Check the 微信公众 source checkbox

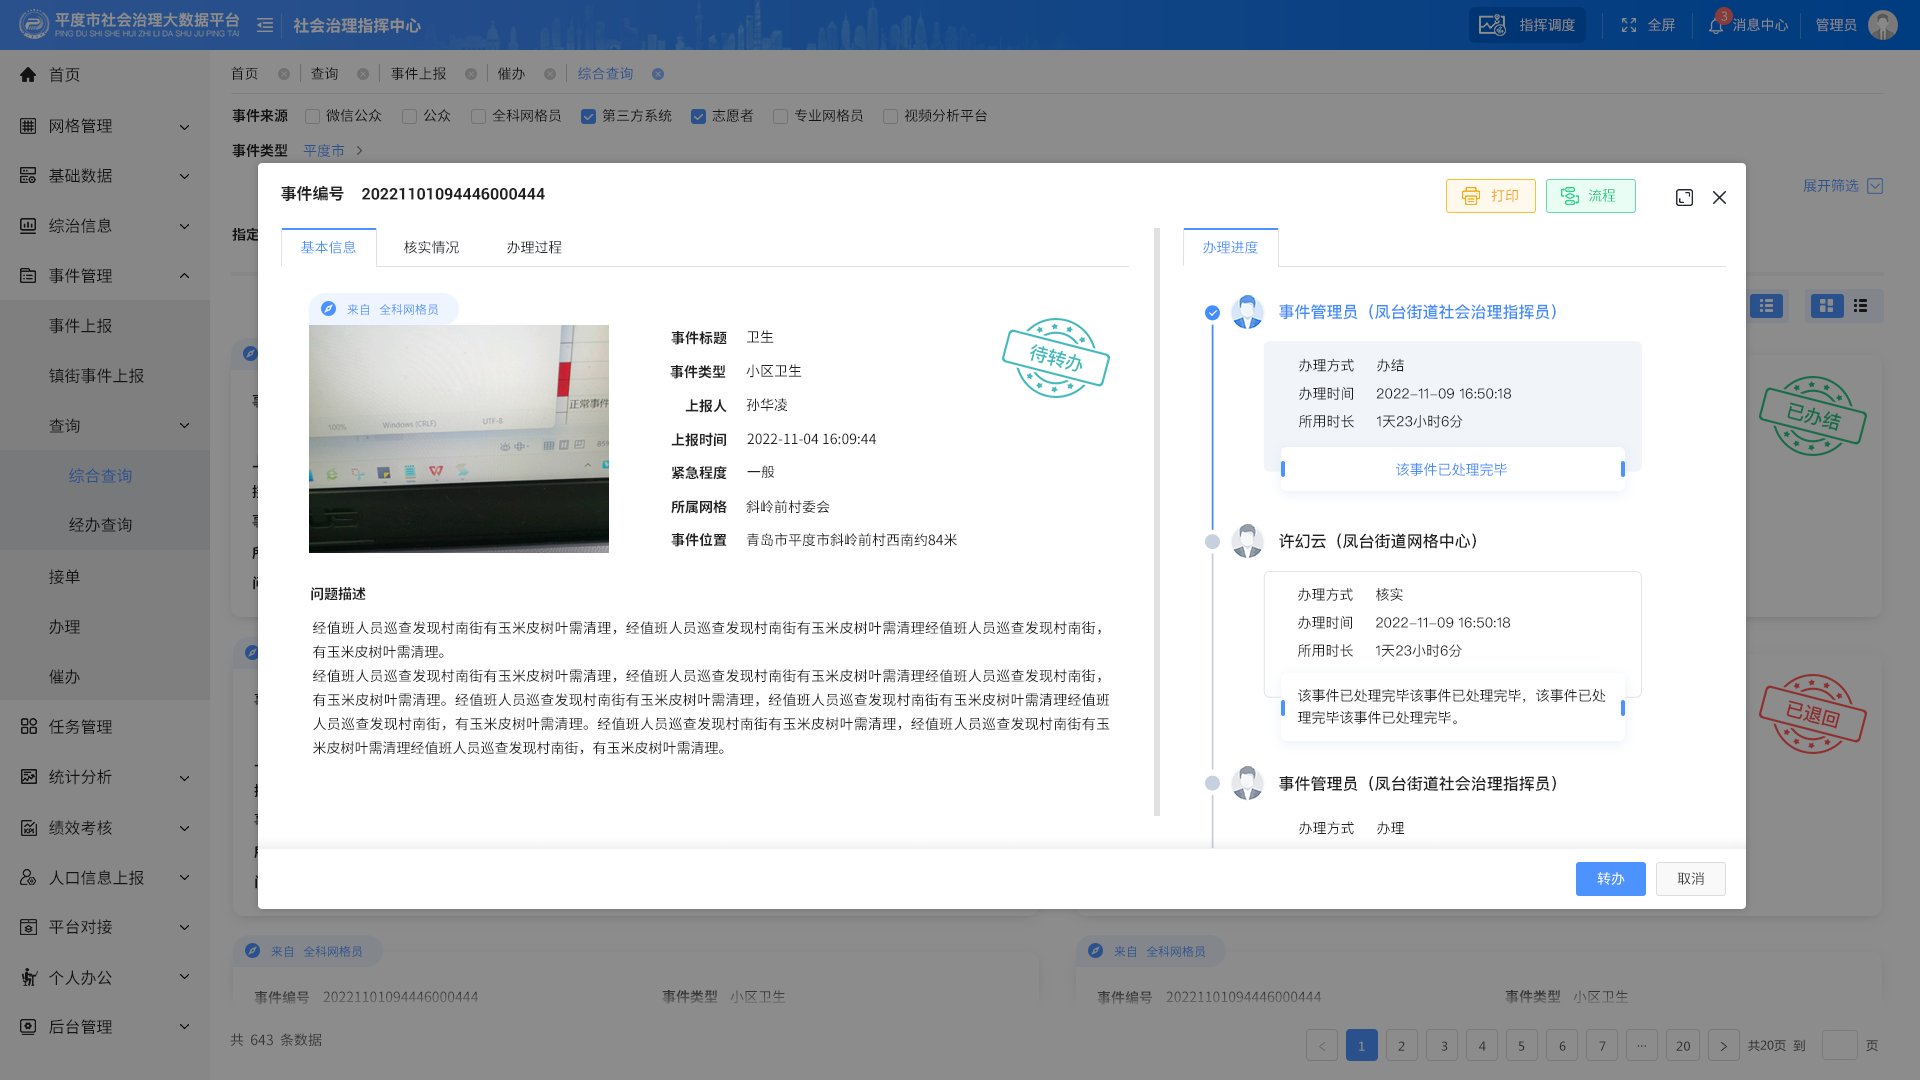coord(313,117)
